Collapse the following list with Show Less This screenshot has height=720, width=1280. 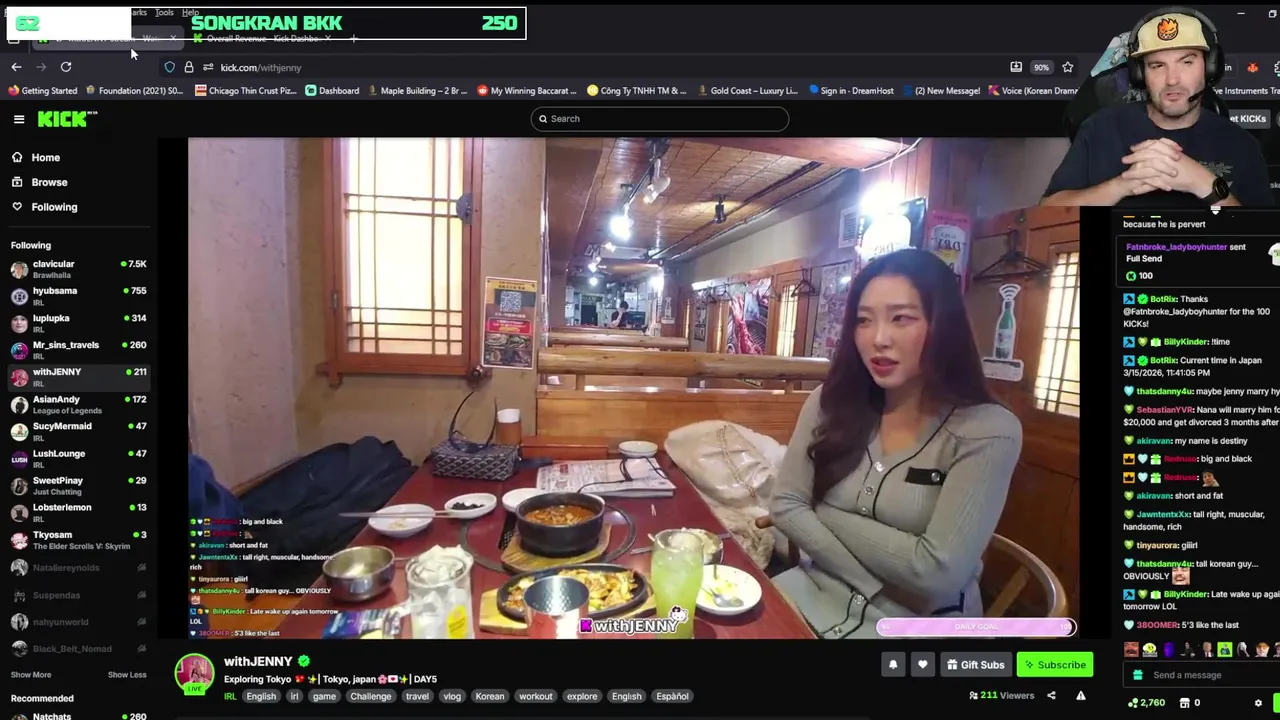point(127,675)
